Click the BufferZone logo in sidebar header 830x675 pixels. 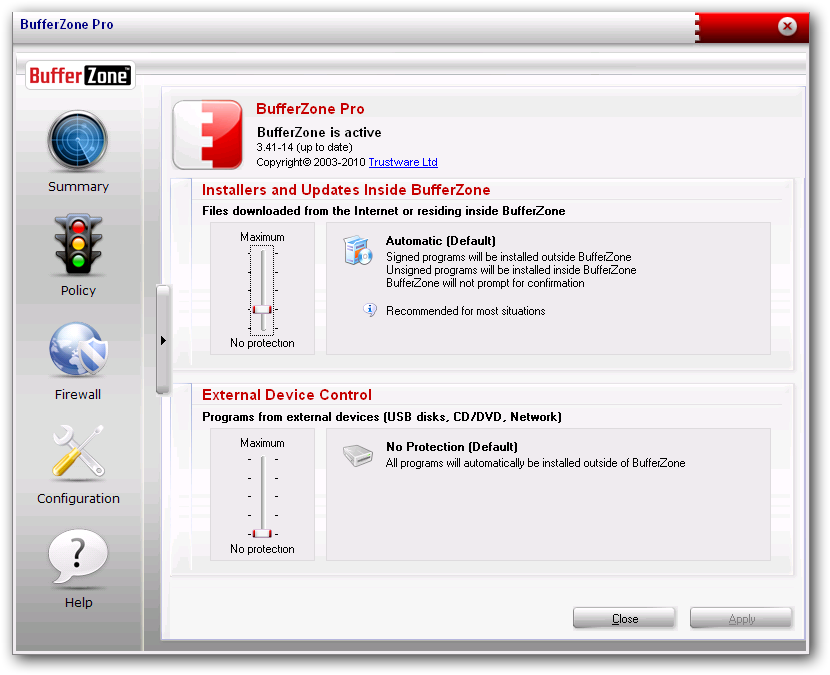coord(80,75)
